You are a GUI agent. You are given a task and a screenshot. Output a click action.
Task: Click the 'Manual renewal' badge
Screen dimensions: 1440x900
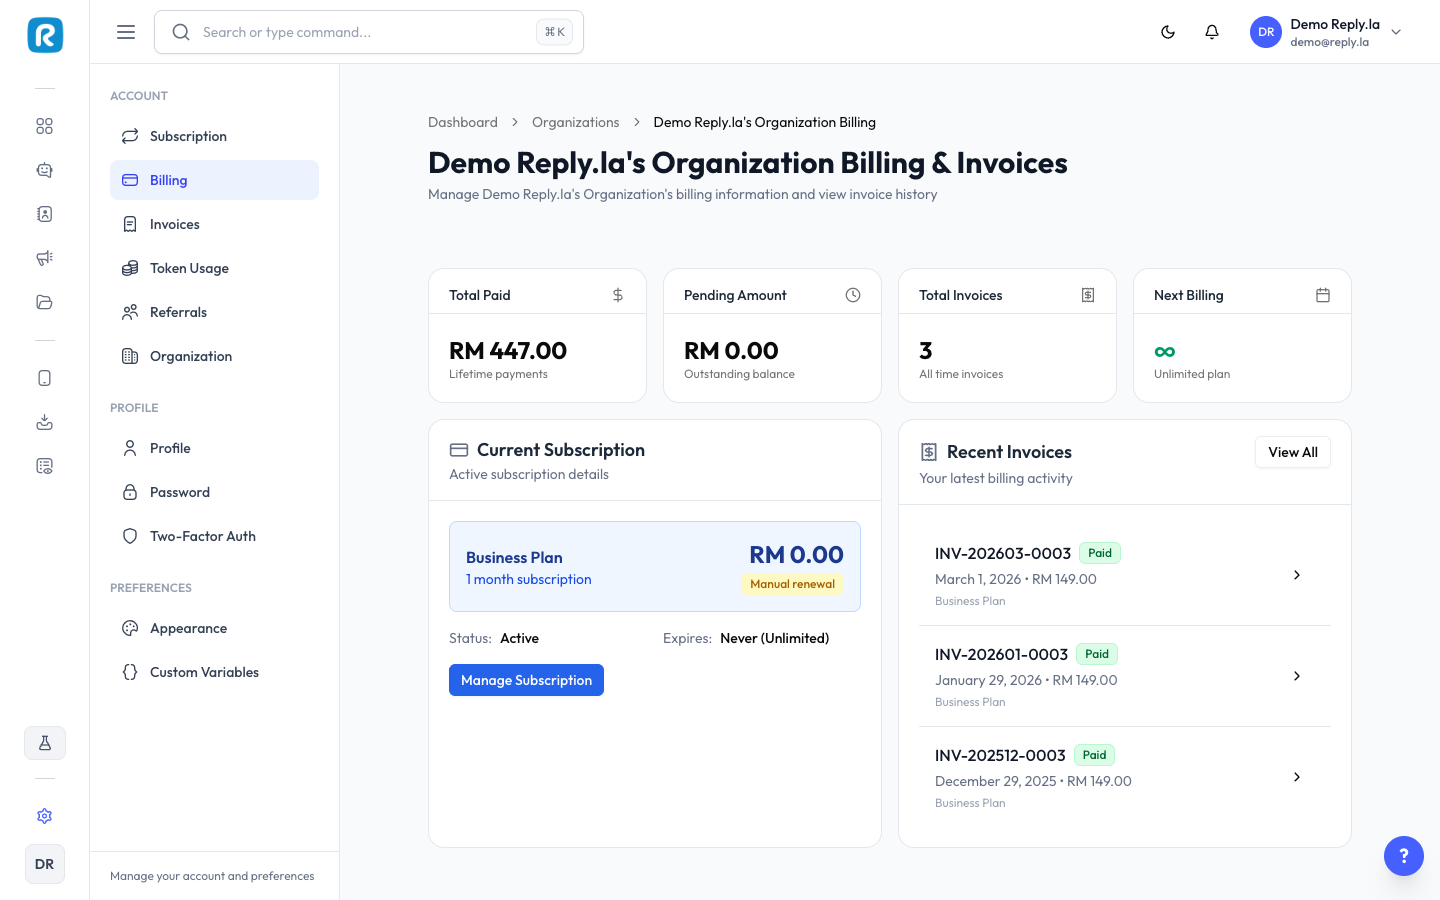792,584
